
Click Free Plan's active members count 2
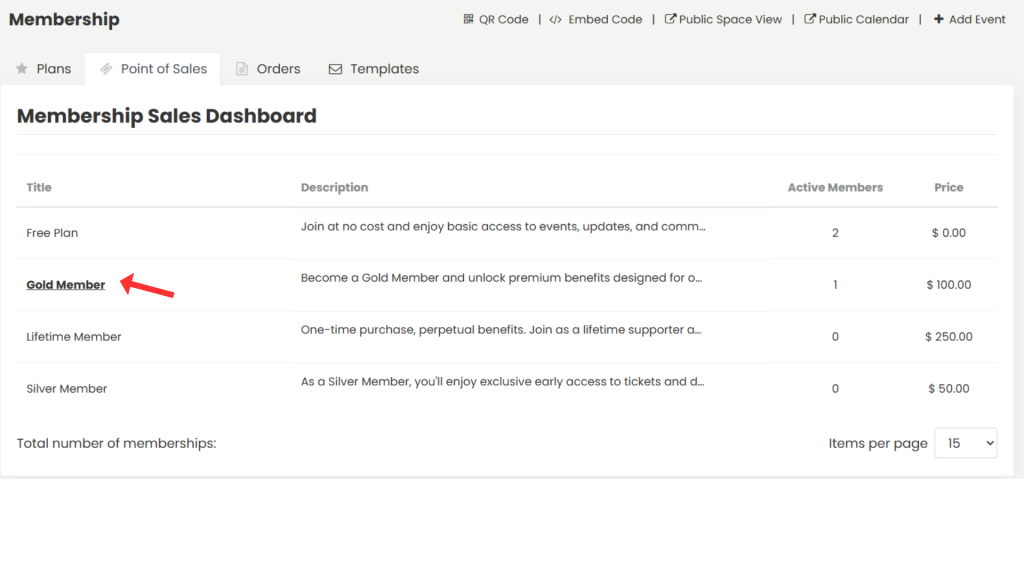pyautogui.click(x=835, y=233)
